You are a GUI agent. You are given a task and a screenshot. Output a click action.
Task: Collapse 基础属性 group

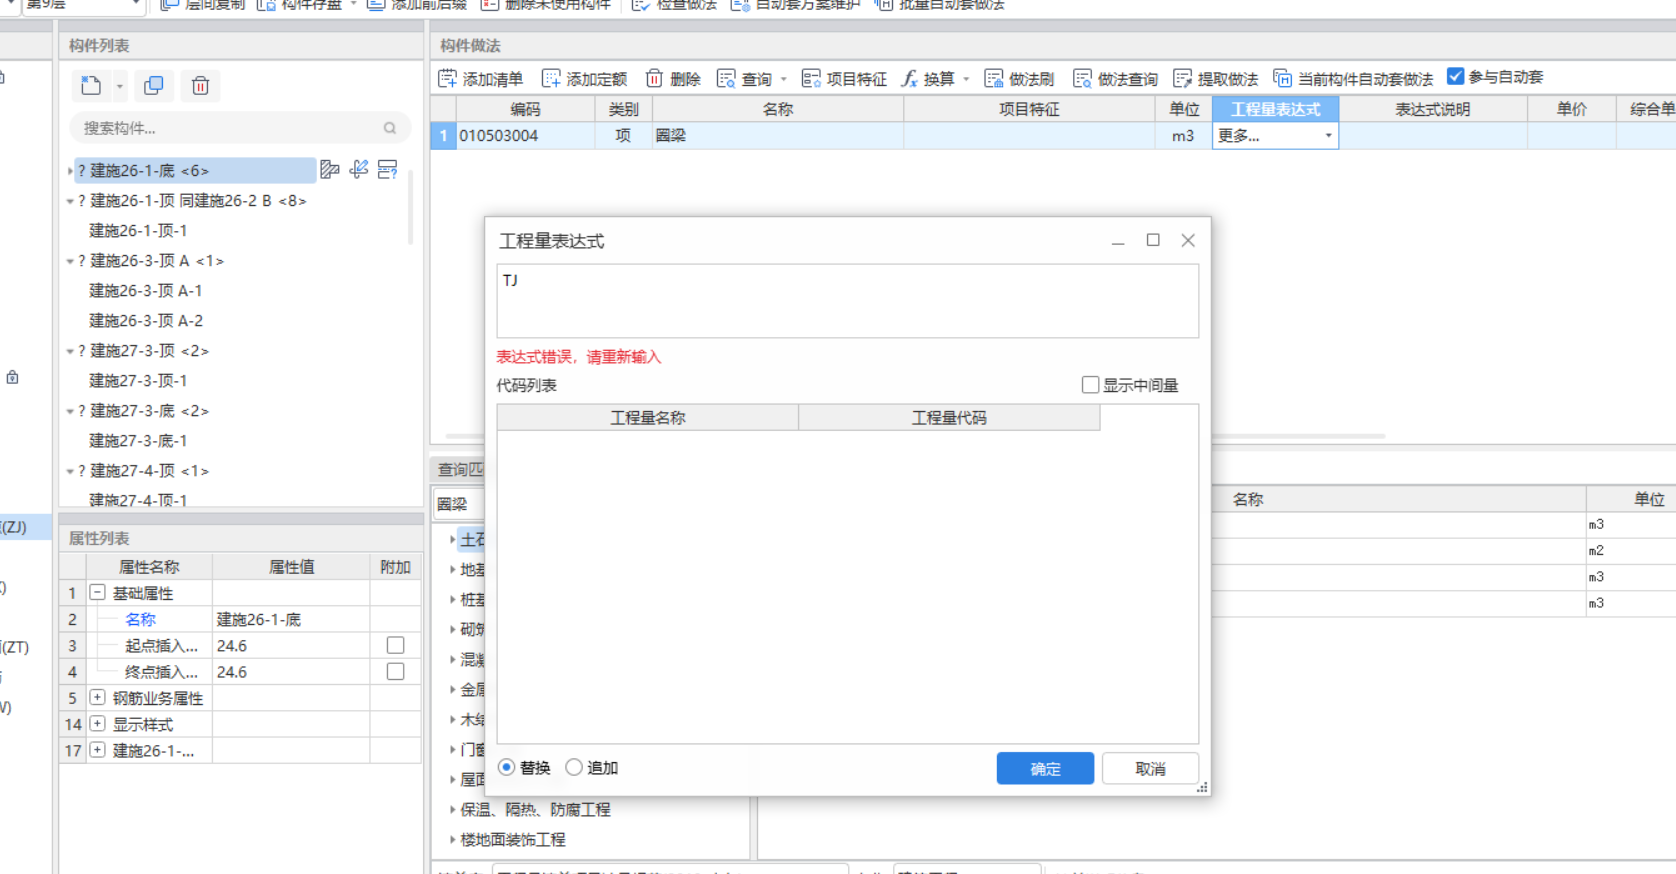point(98,592)
